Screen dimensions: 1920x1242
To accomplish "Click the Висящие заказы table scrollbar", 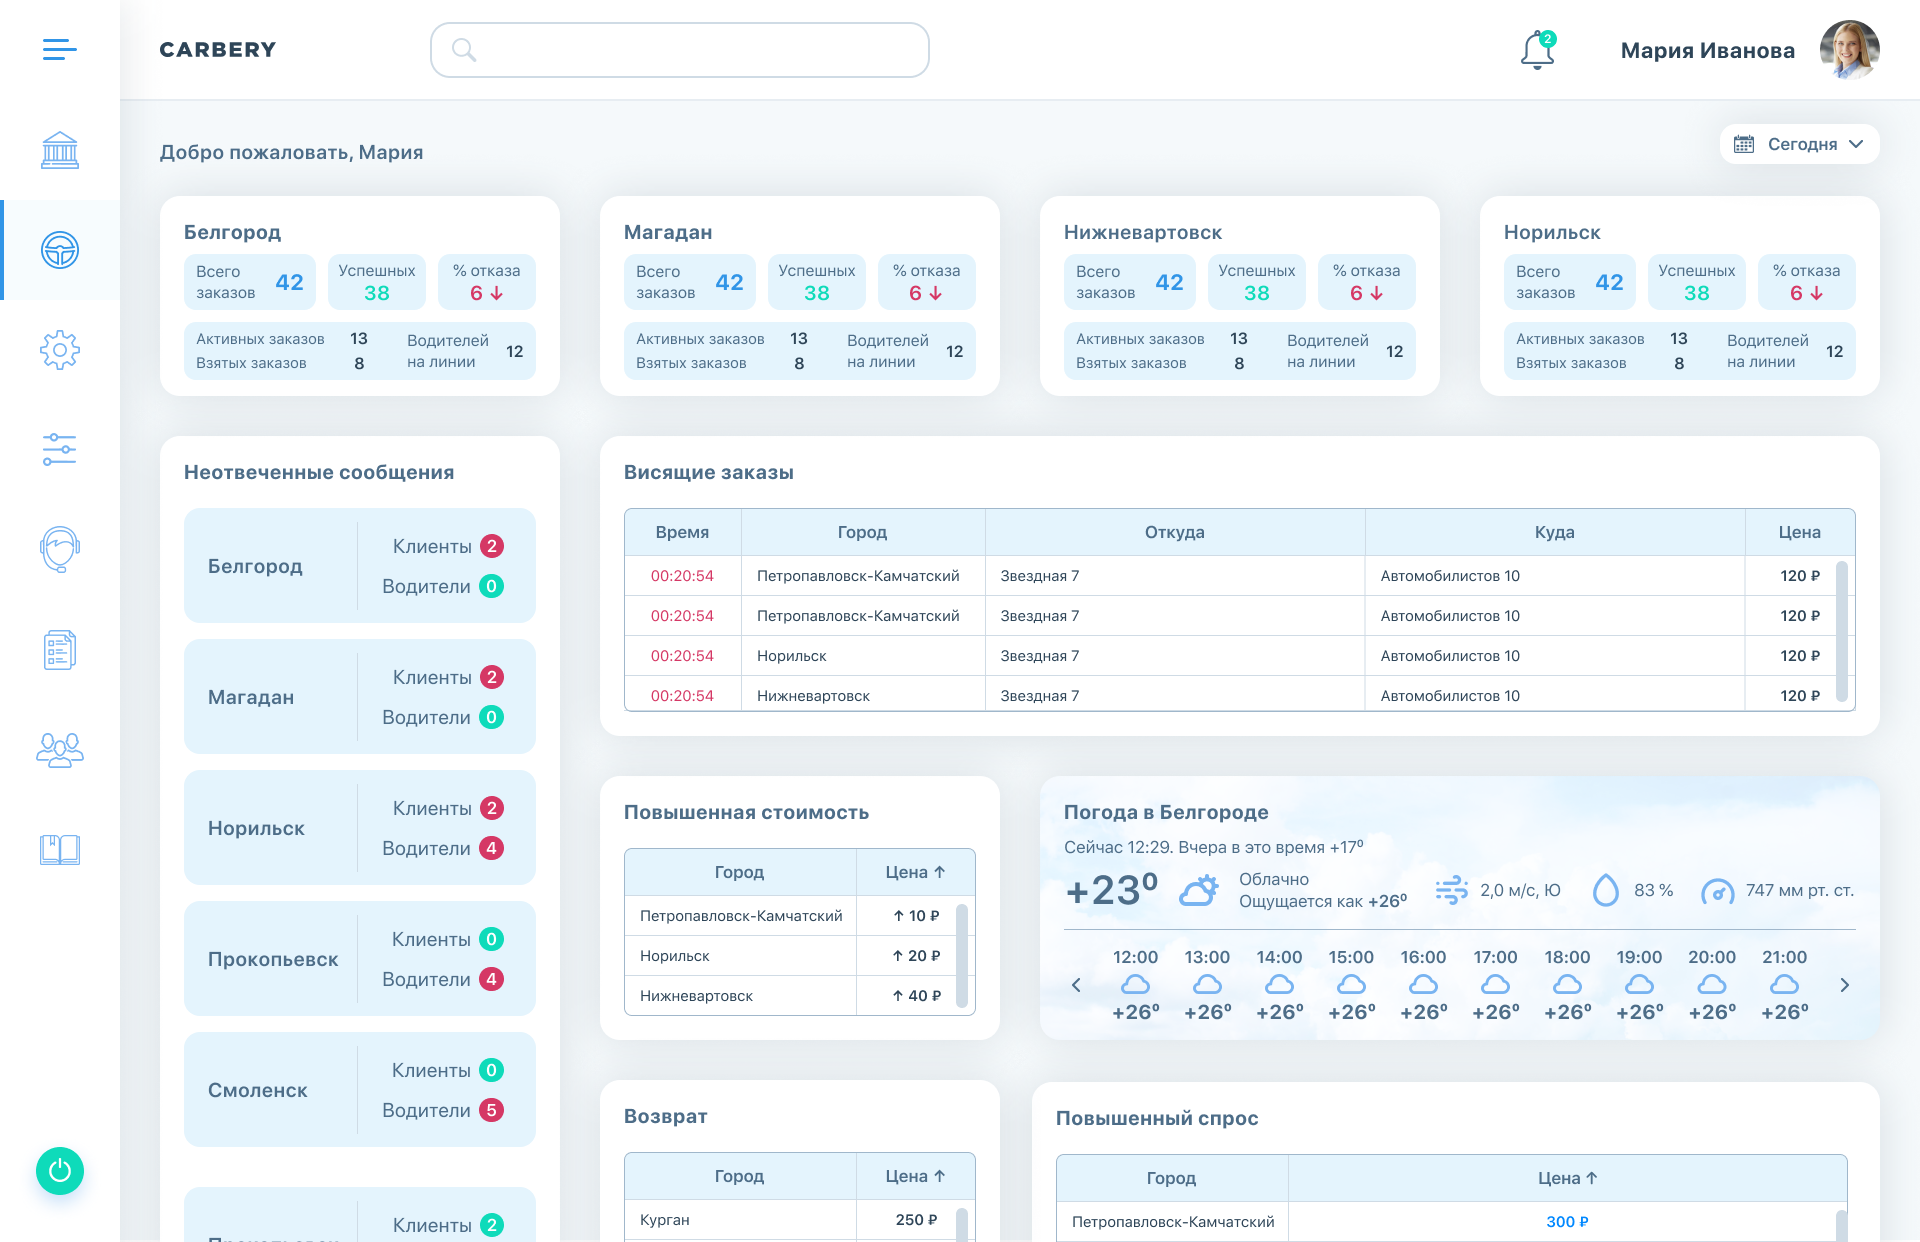I will [x=1842, y=633].
